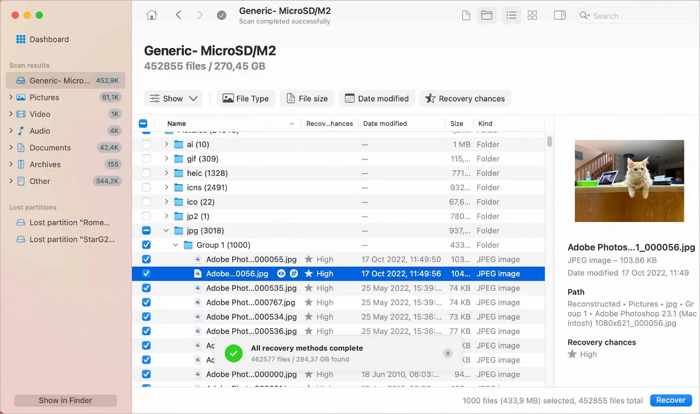Screen dimensions: 700x414
Task: Check the gif (309) folder checkbox
Action: 146,159
